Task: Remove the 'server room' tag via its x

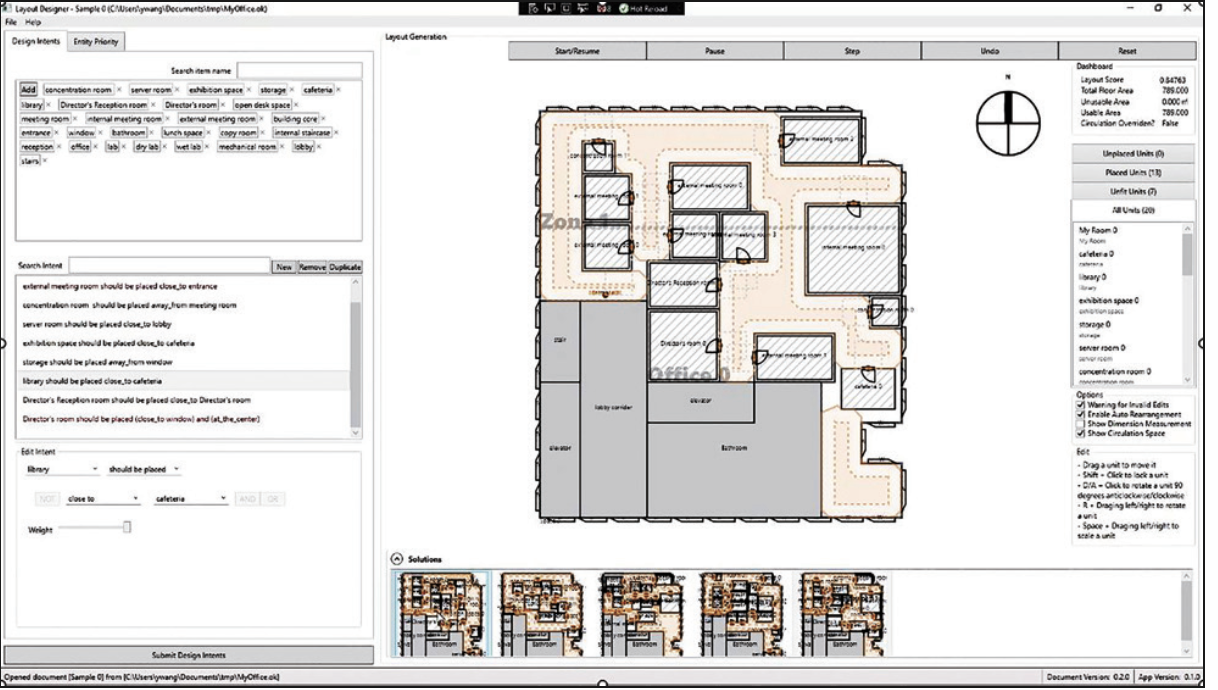Action: coord(179,90)
